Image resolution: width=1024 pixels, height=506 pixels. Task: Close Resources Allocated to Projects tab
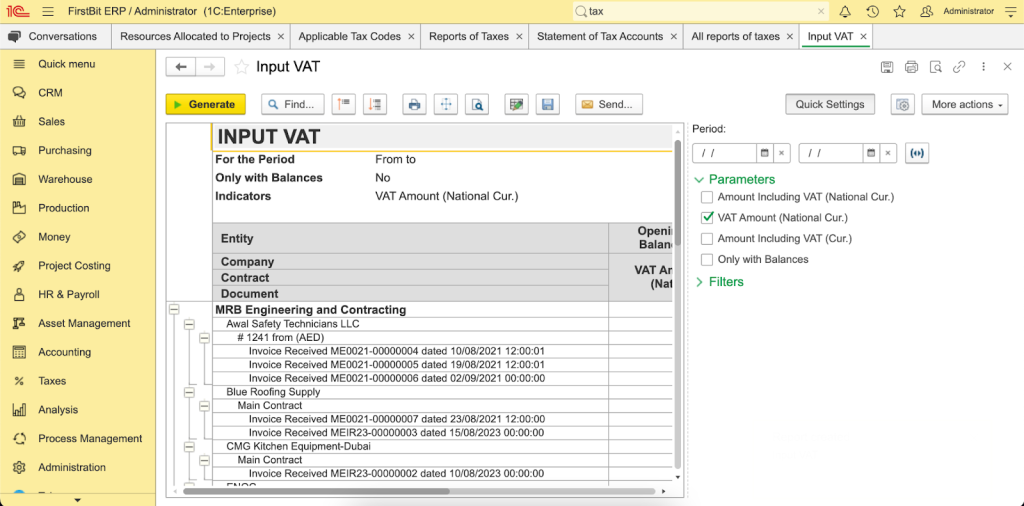click(281, 37)
